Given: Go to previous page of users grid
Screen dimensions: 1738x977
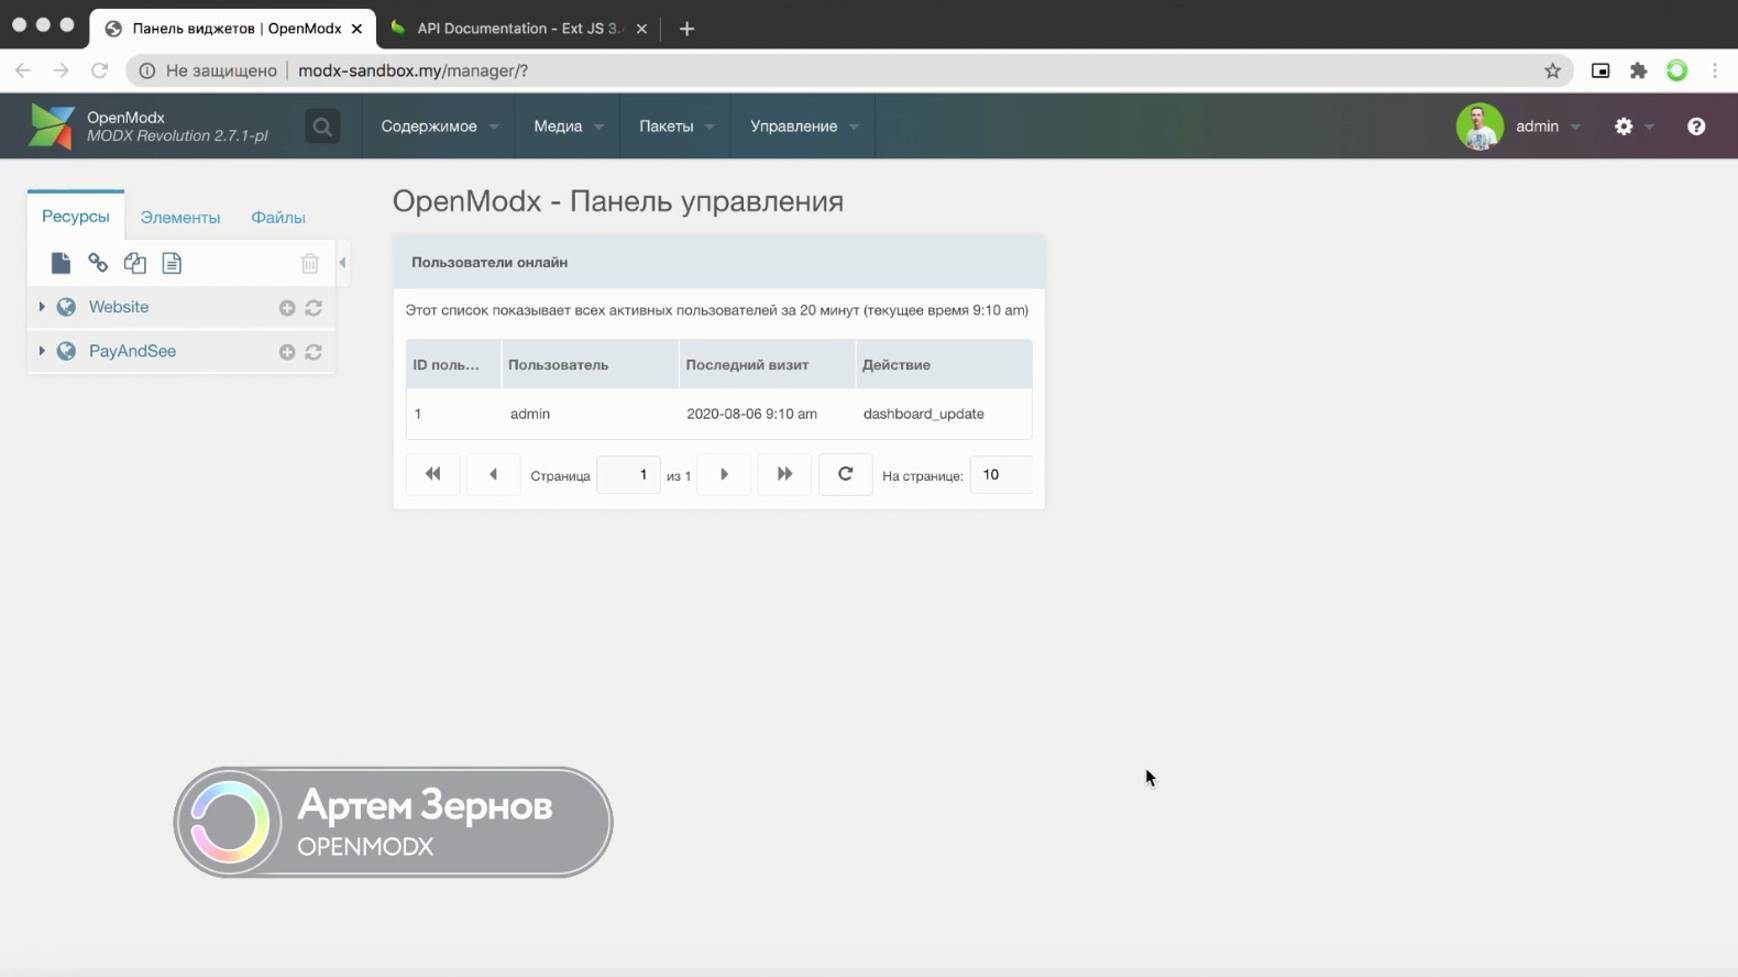Looking at the screenshot, I should pos(493,474).
